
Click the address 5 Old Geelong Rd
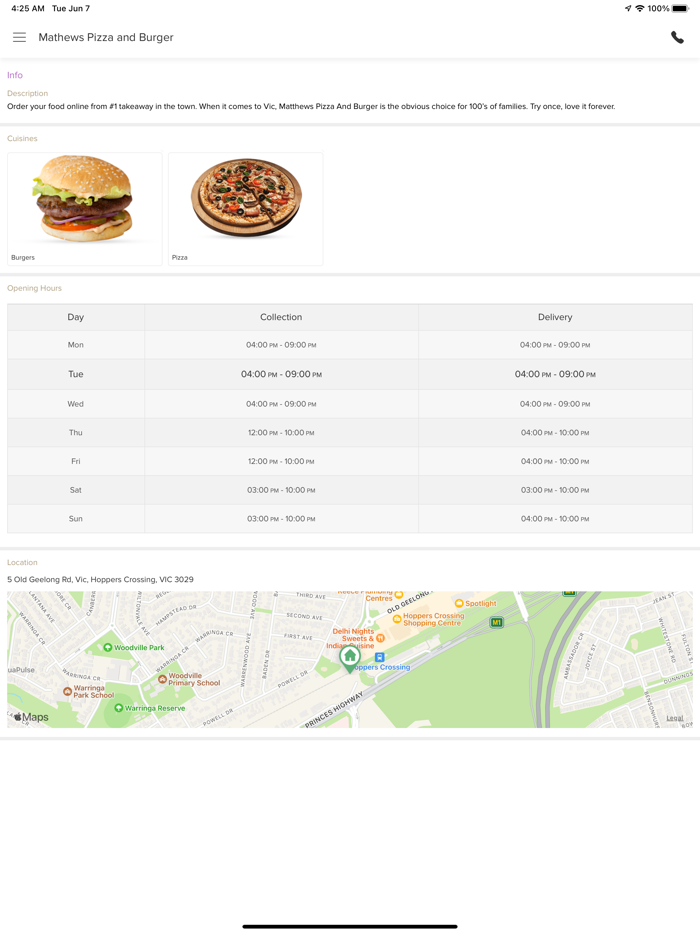pyautogui.click(x=100, y=579)
